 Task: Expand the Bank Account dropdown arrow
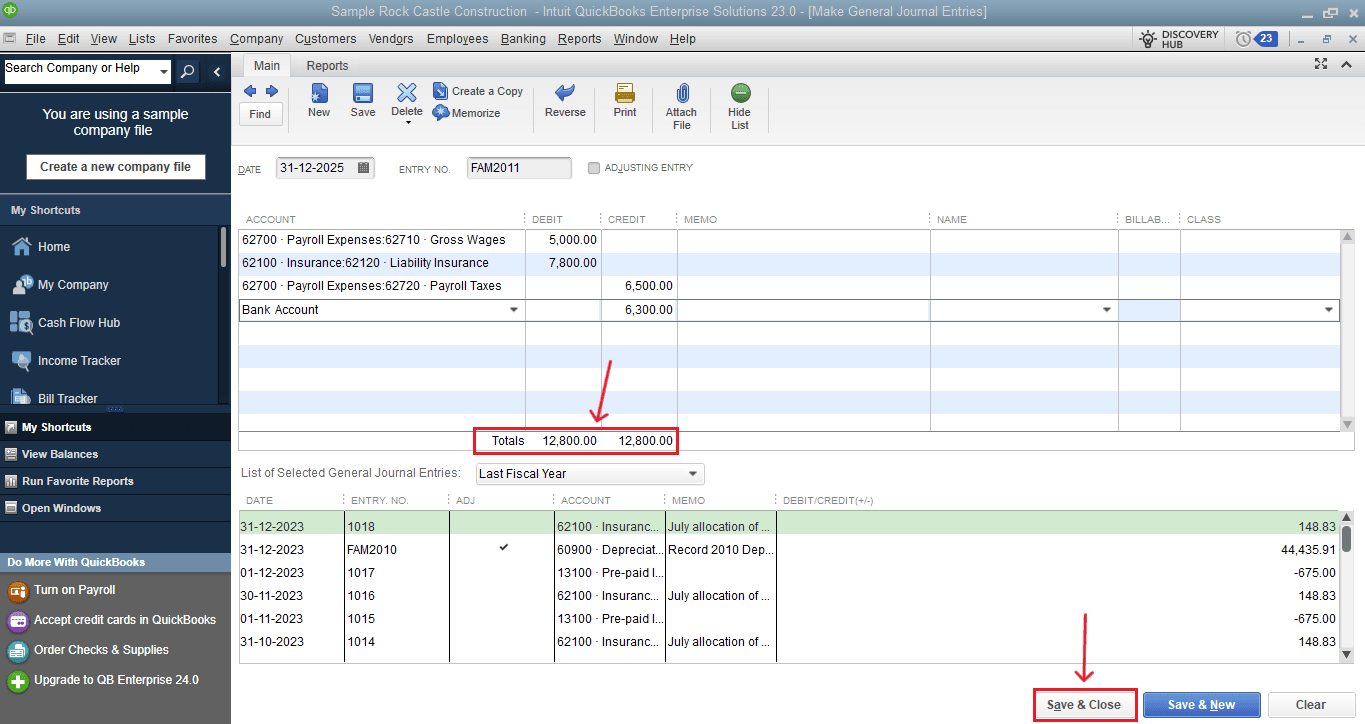(x=514, y=310)
